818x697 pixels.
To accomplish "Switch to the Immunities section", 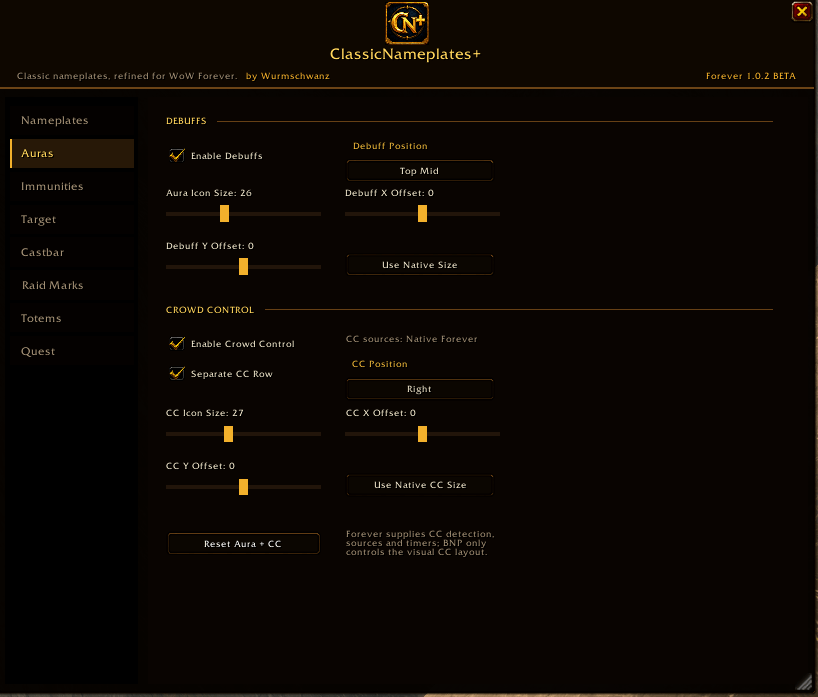I will [72, 186].
